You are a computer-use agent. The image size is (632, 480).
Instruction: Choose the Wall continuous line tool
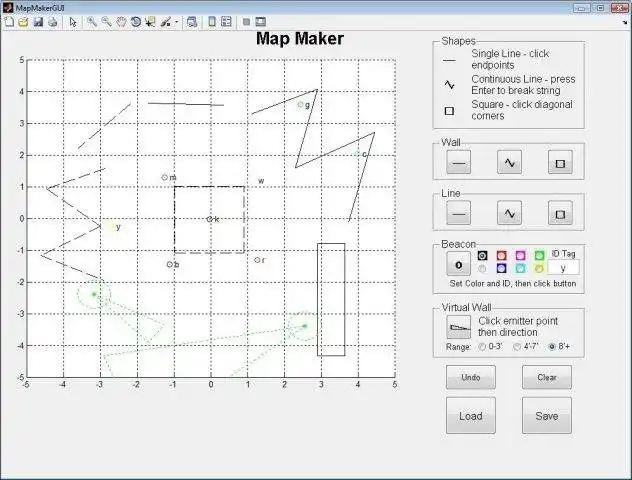pos(509,163)
